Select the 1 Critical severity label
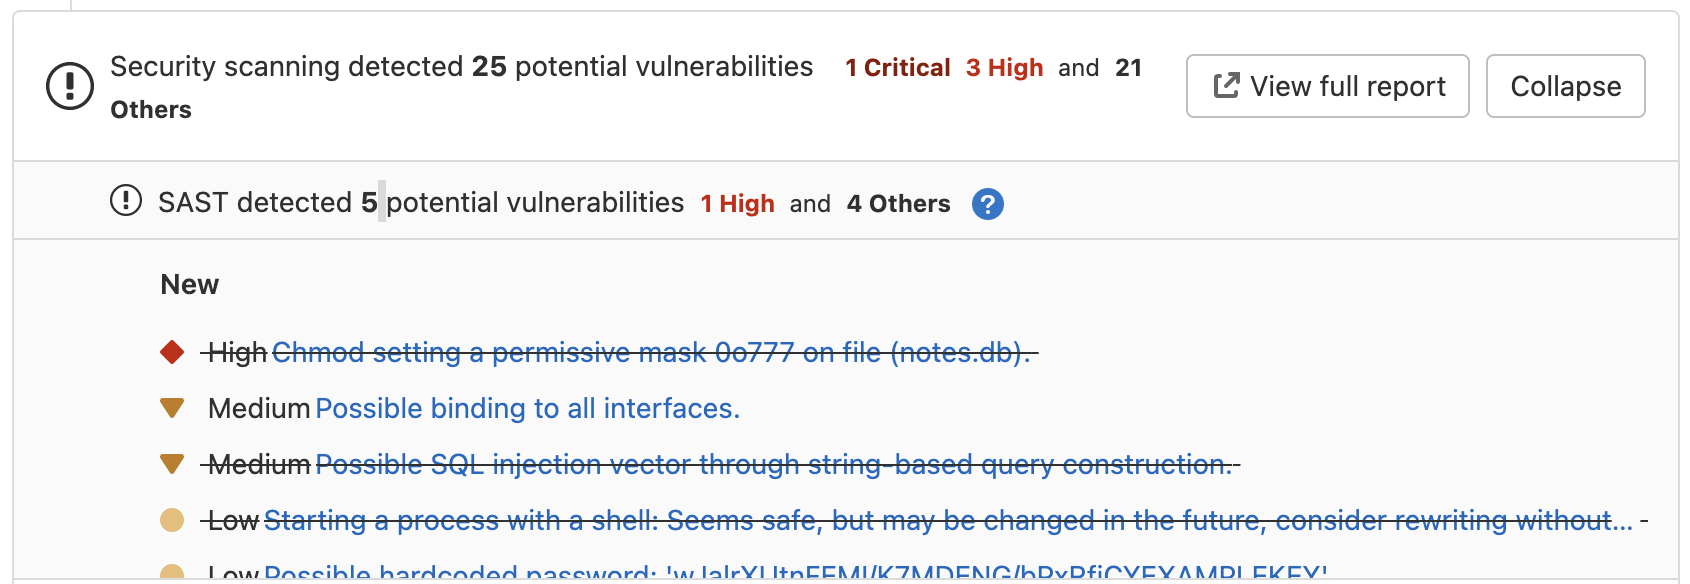Viewport: 1690px width, 584px height. 897,68
